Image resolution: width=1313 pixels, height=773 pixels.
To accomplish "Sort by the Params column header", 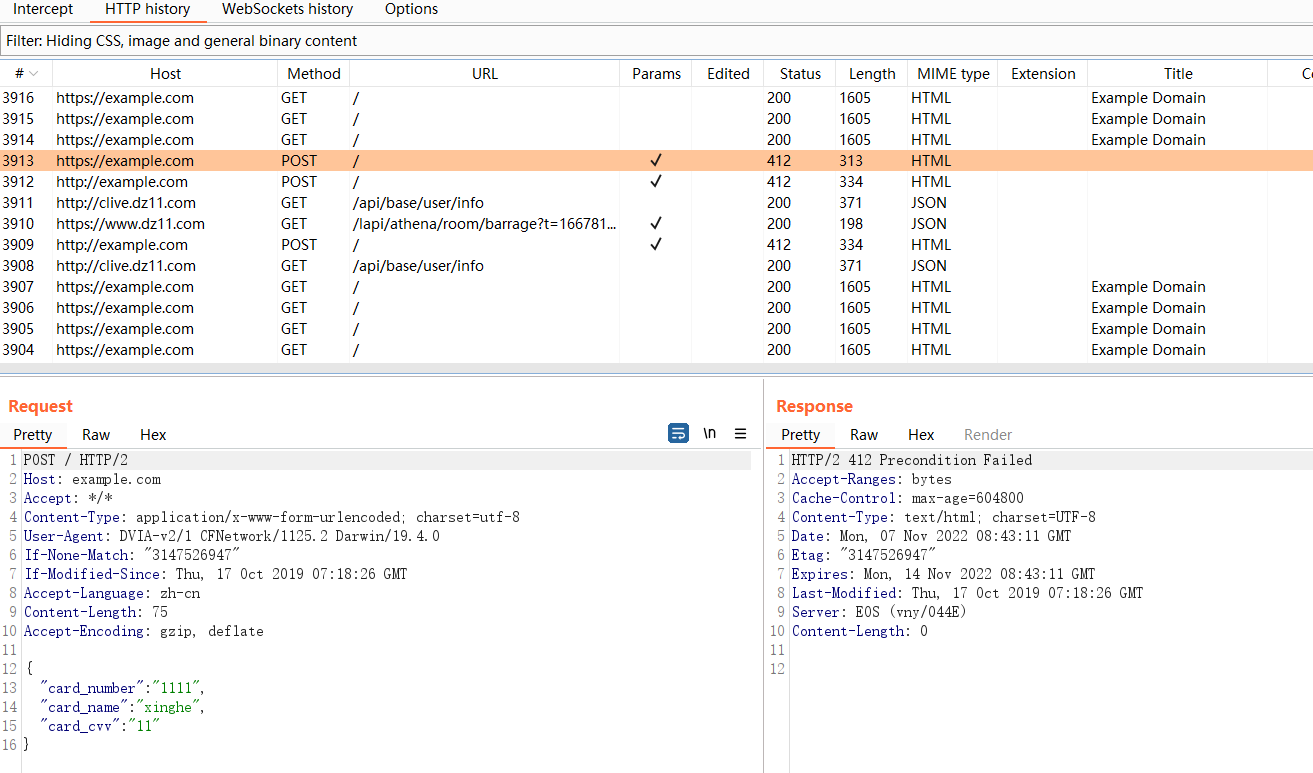I will [656, 74].
